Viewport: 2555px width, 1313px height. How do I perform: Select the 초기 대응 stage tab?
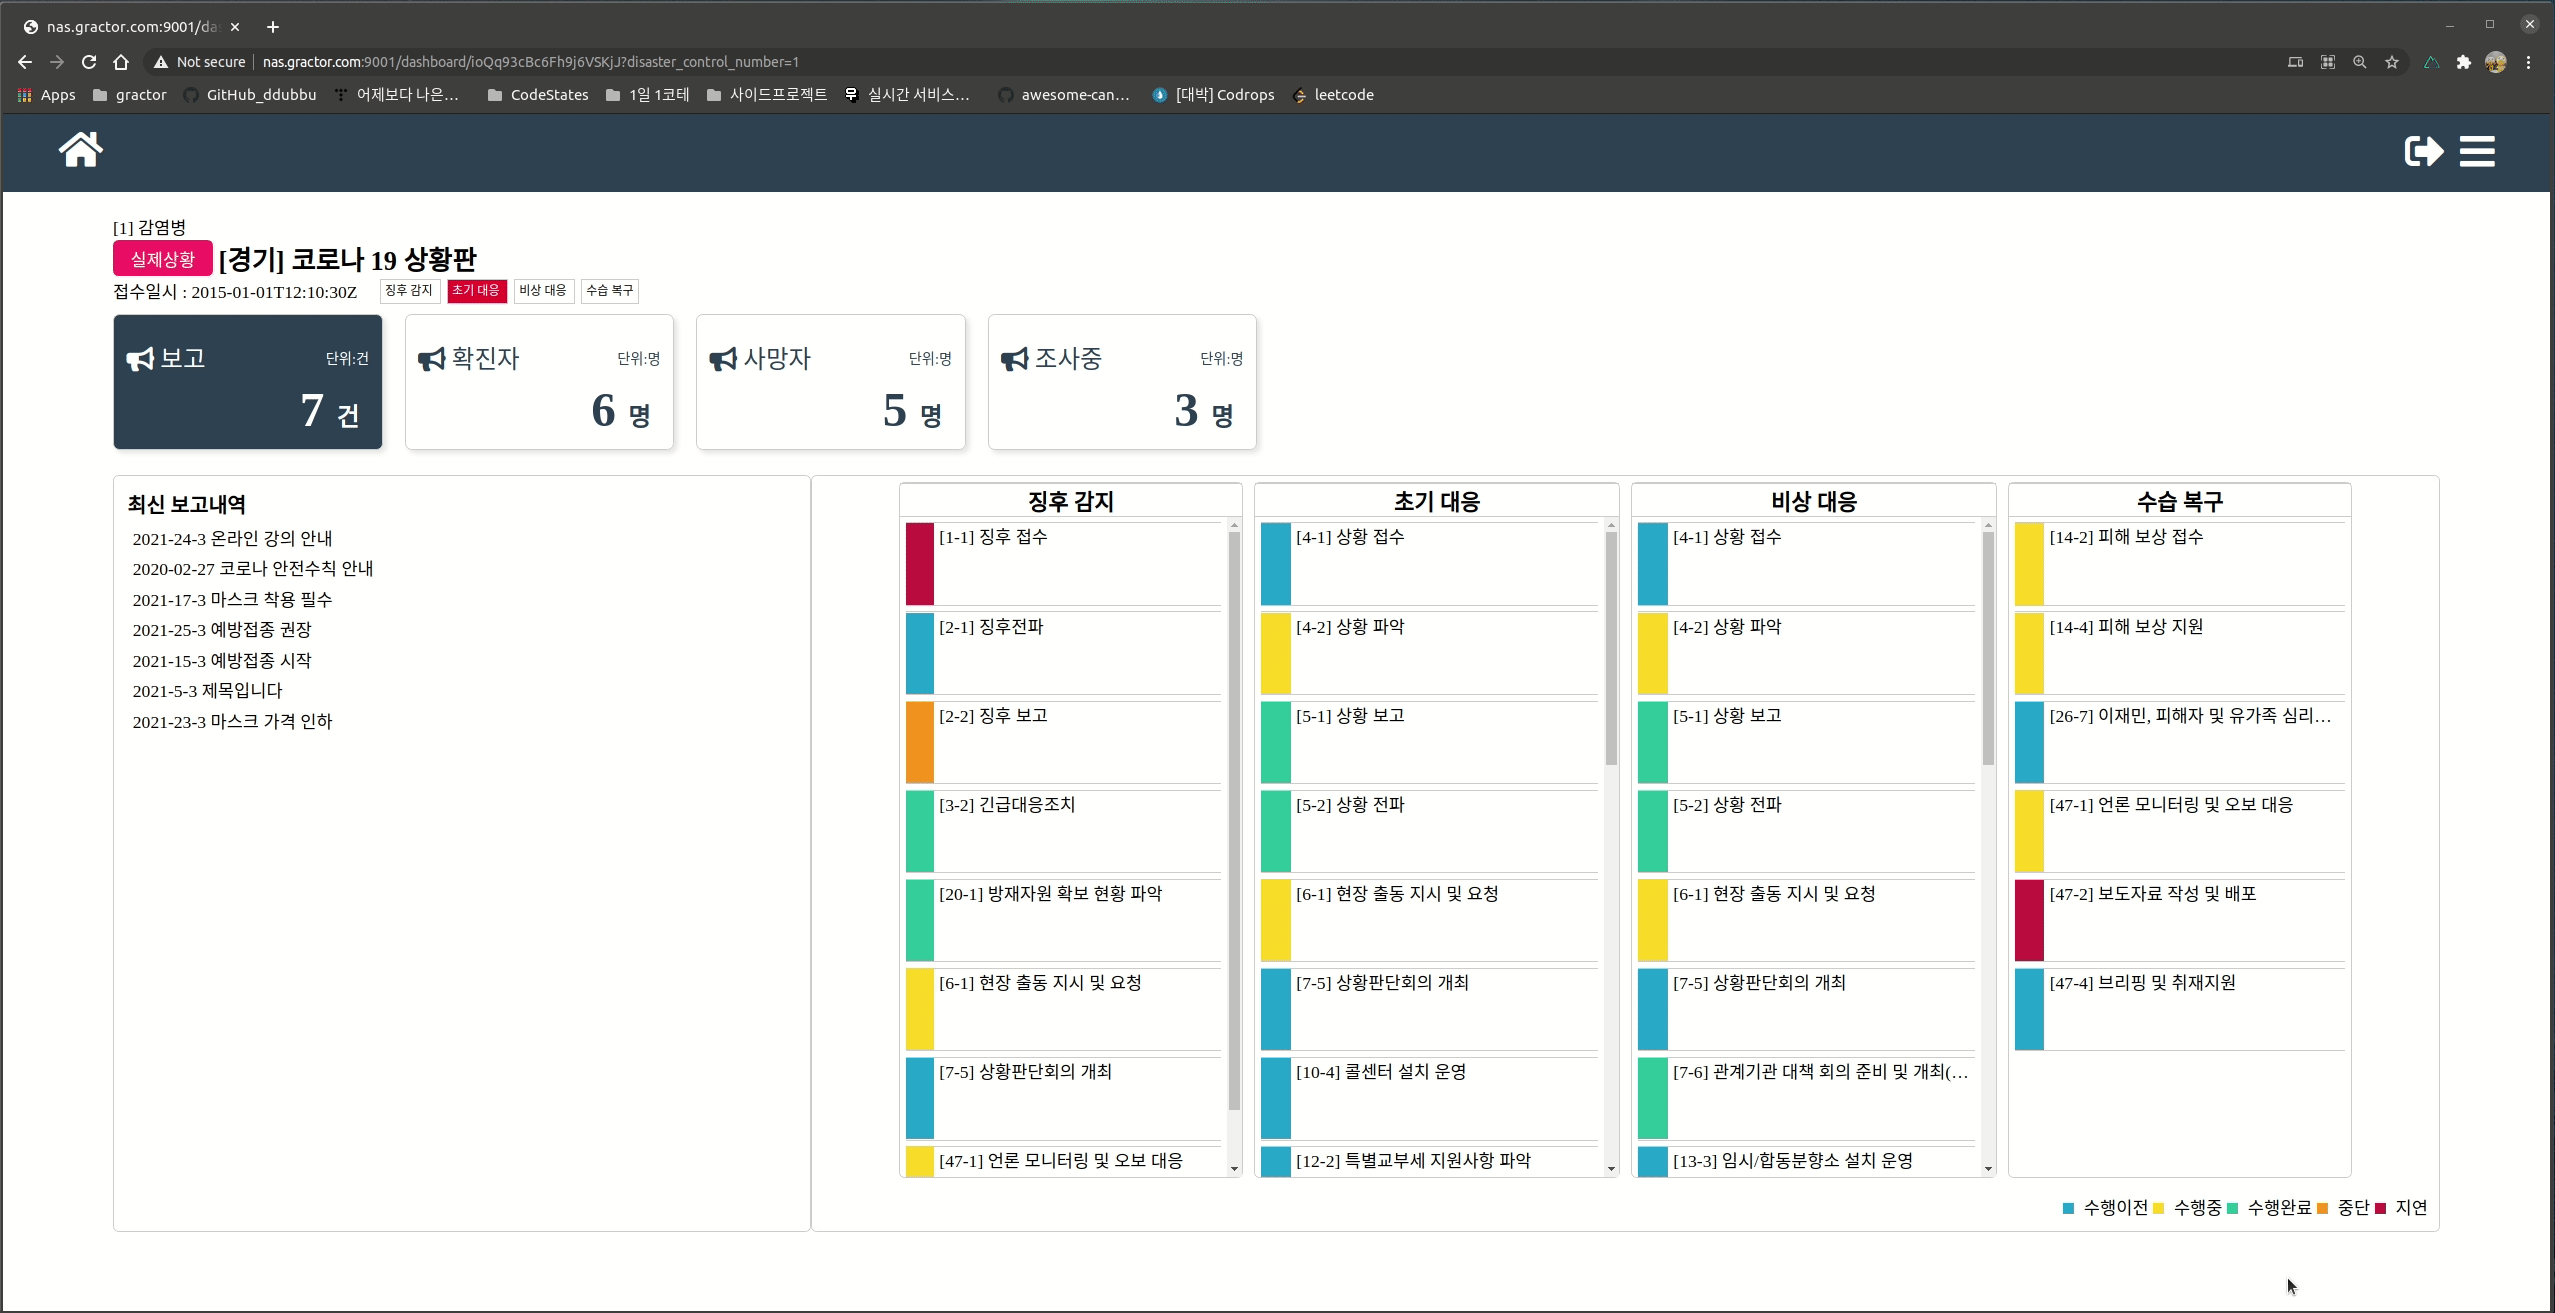[476, 290]
